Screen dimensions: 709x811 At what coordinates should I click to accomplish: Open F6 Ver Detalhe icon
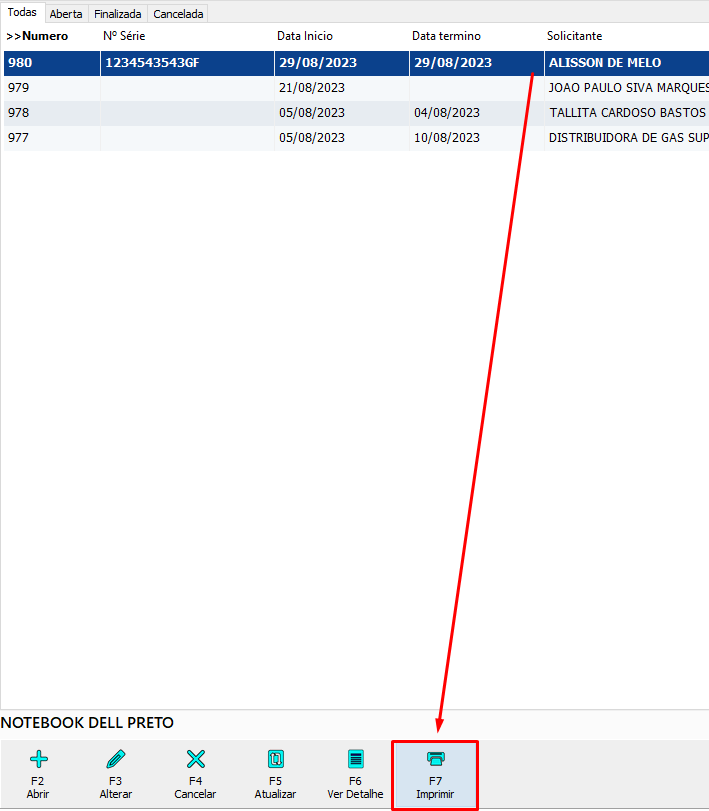(355, 759)
